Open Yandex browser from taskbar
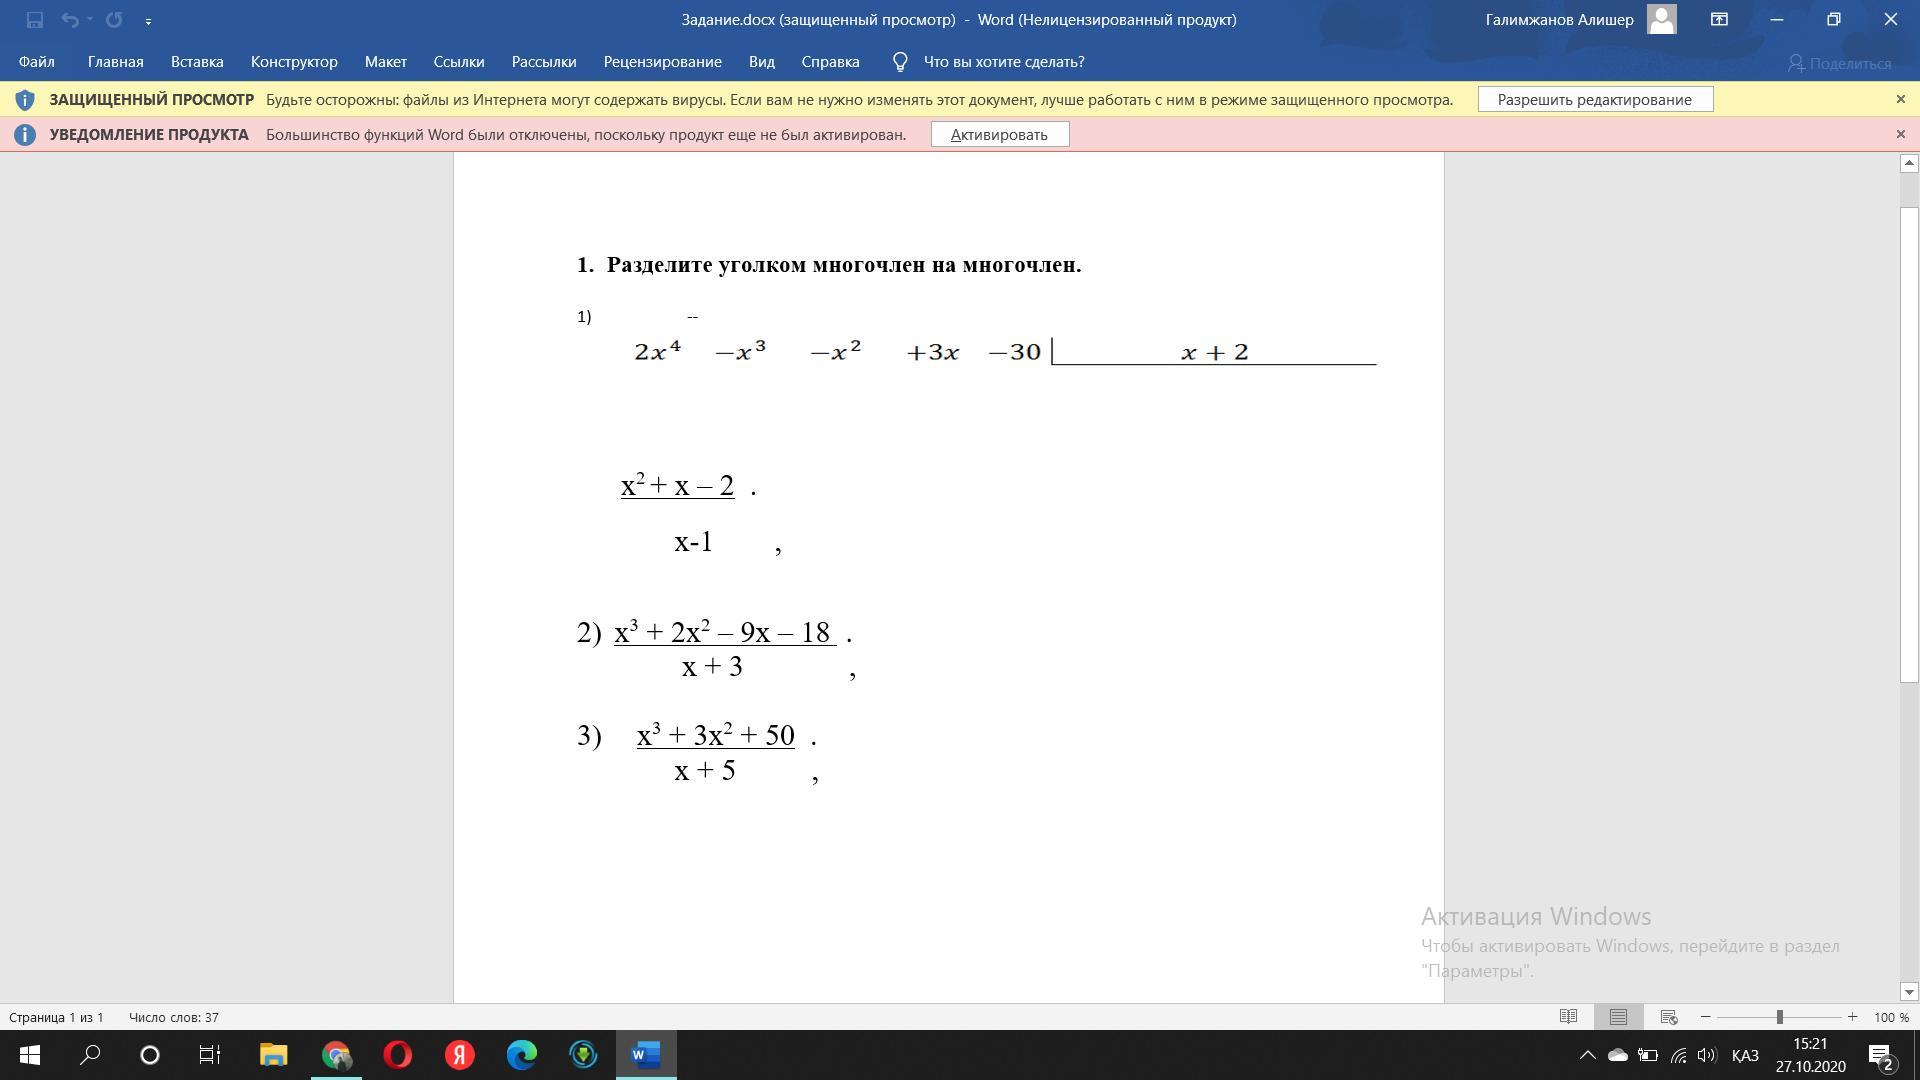Screen dimensions: 1920x1080 460,1055
